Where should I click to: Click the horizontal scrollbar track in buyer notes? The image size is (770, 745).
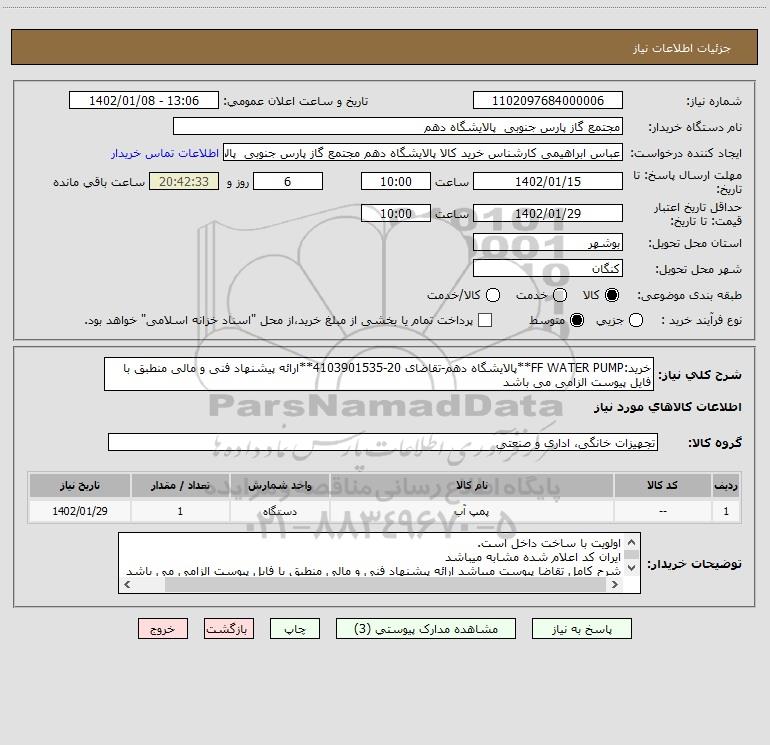pos(385,584)
